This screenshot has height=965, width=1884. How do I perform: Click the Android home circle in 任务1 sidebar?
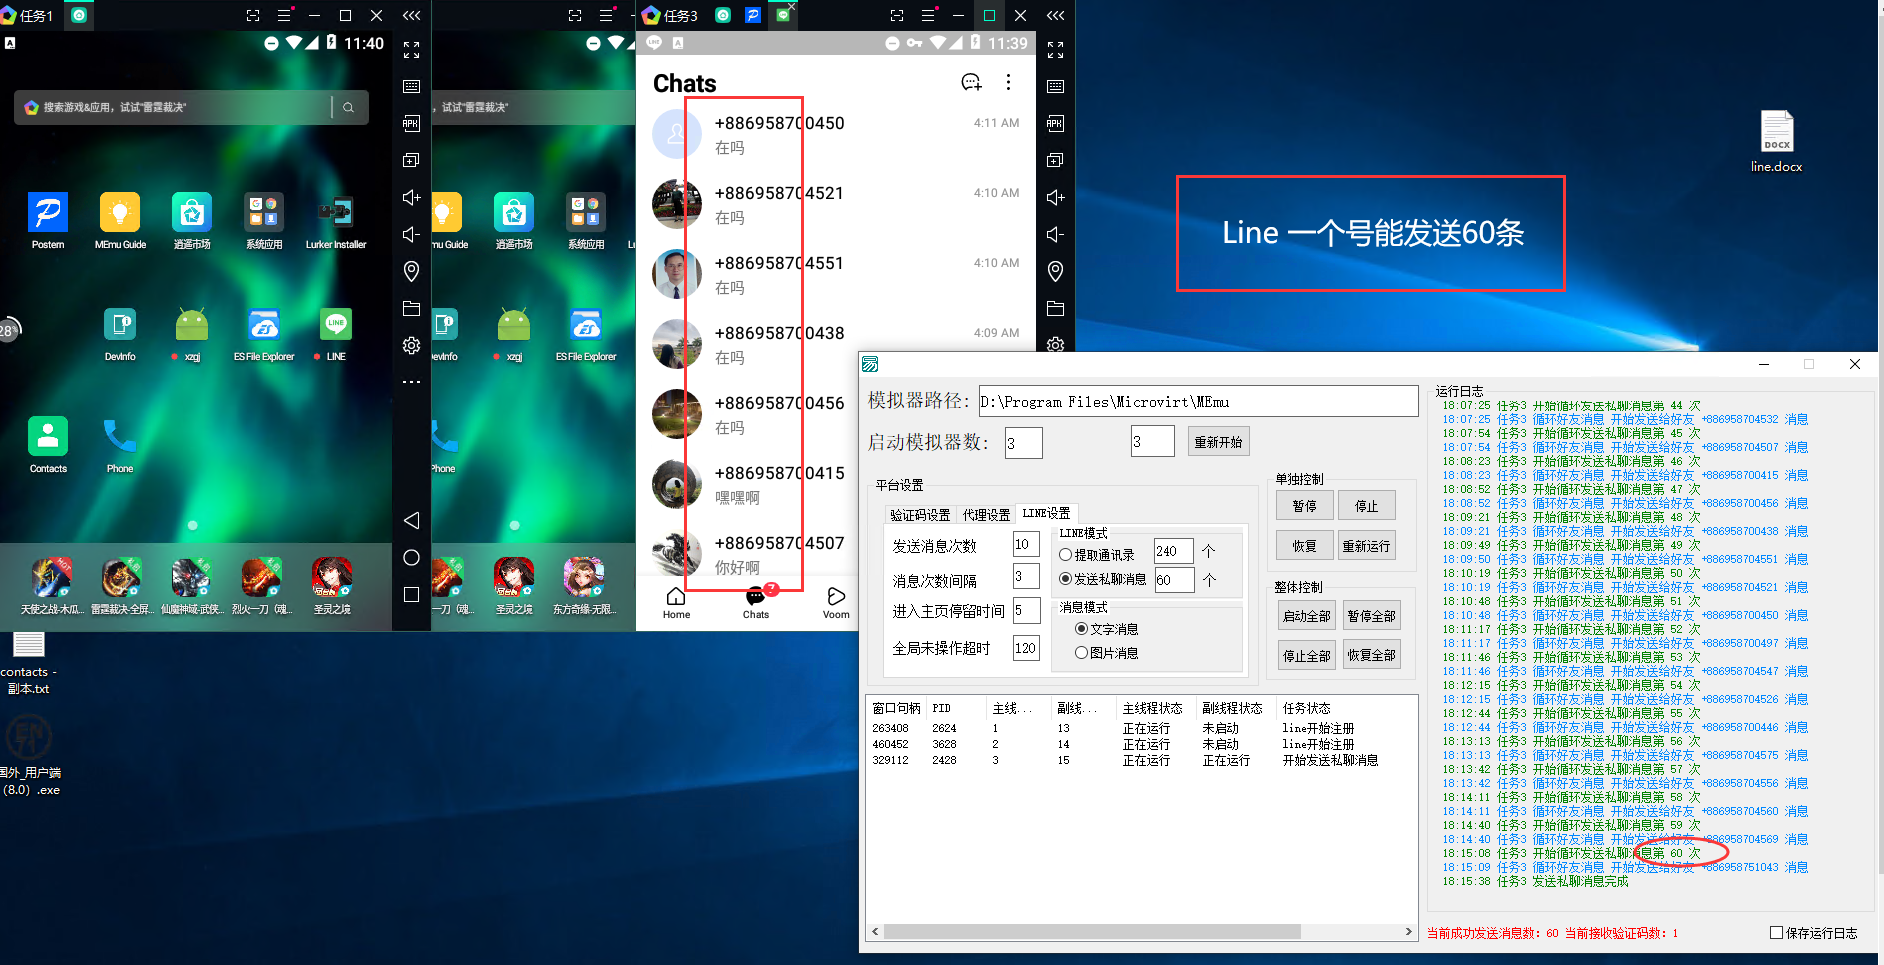(x=411, y=557)
